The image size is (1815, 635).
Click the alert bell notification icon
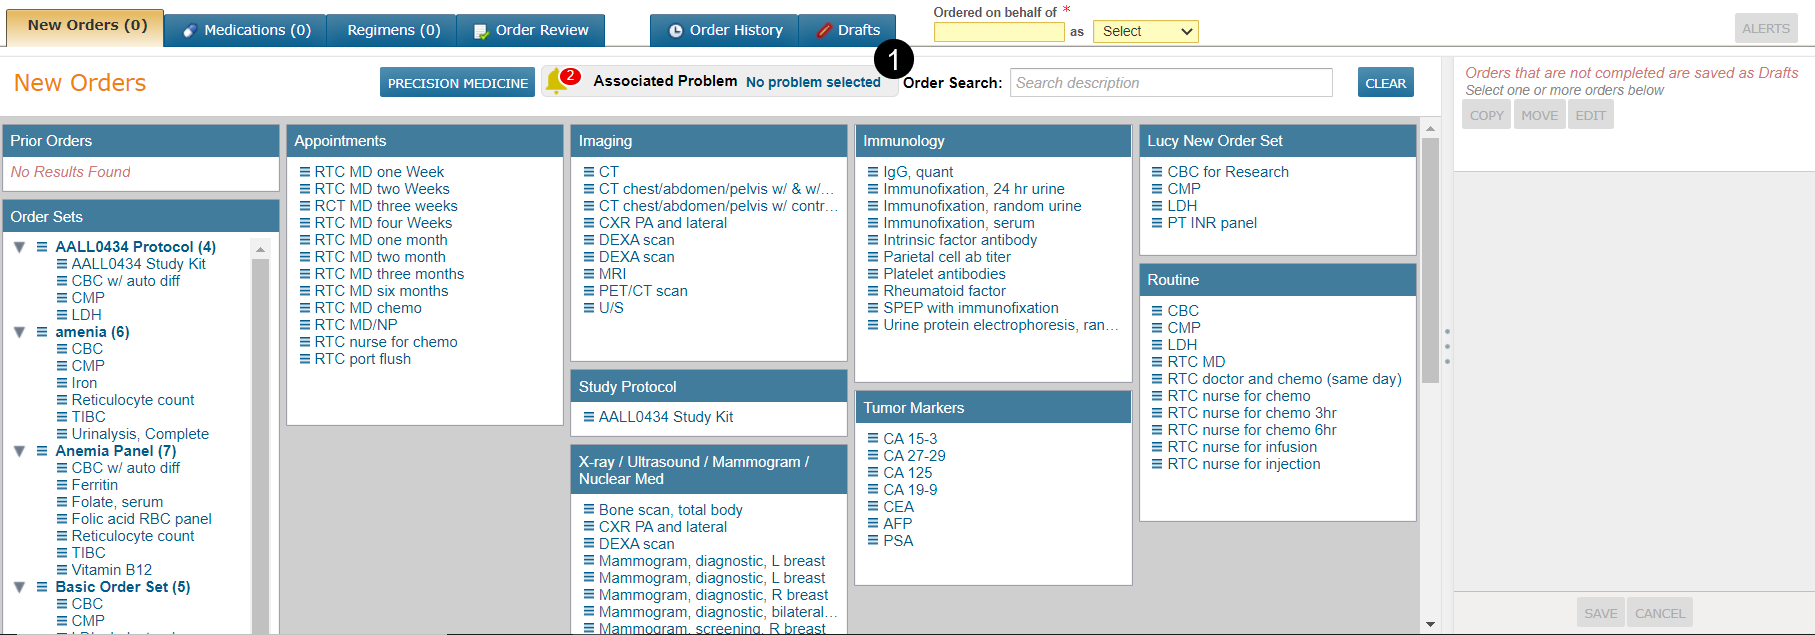click(x=557, y=82)
